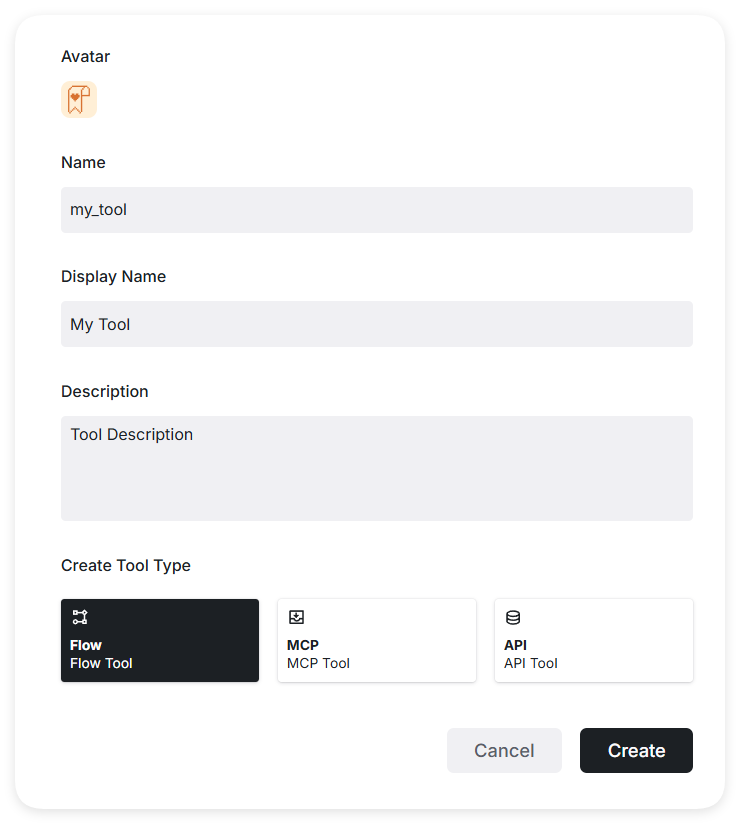Focus the Name field containing my_tool
Viewport: 740px width, 824px height.
376,210
